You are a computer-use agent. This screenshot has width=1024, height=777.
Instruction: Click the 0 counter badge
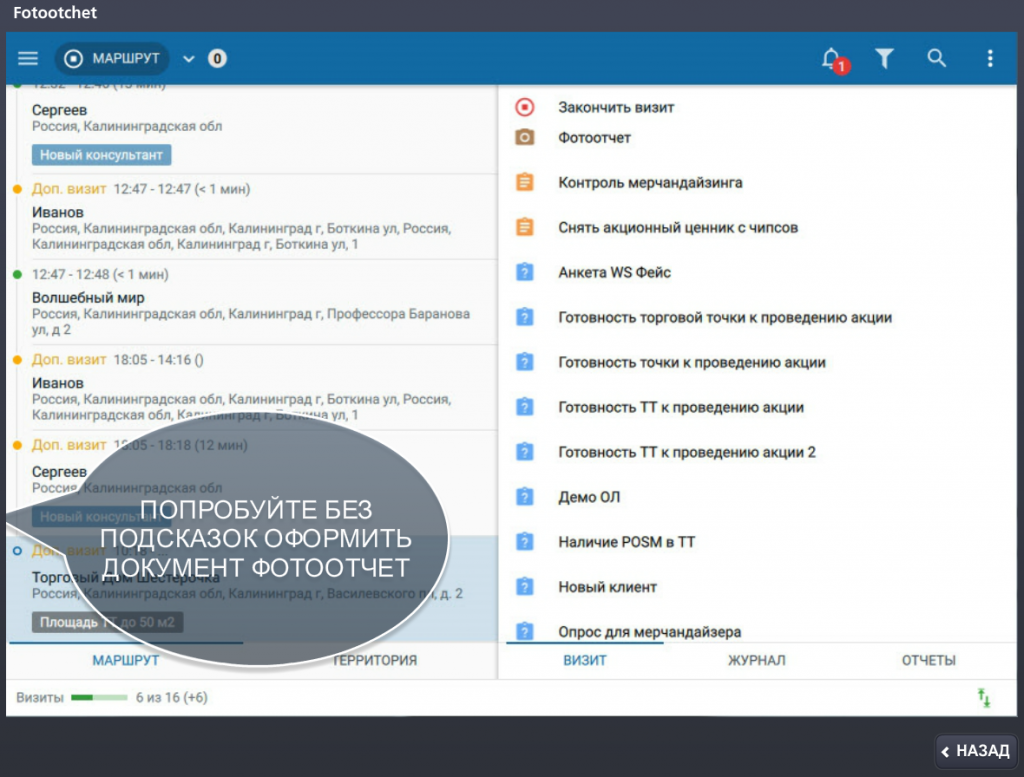click(217, 59)
